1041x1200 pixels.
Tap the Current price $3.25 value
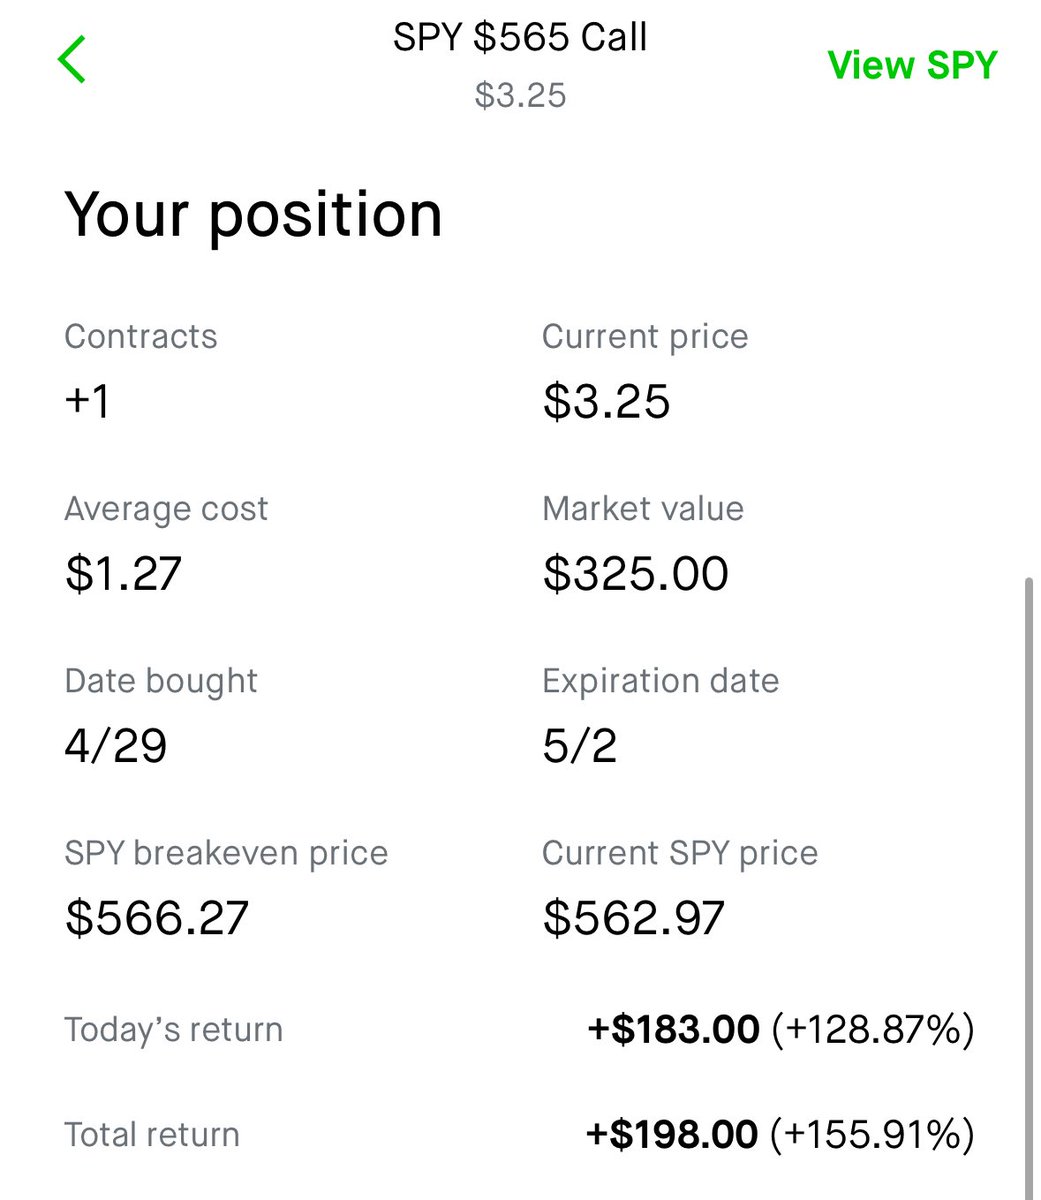[x=606, y=401]
